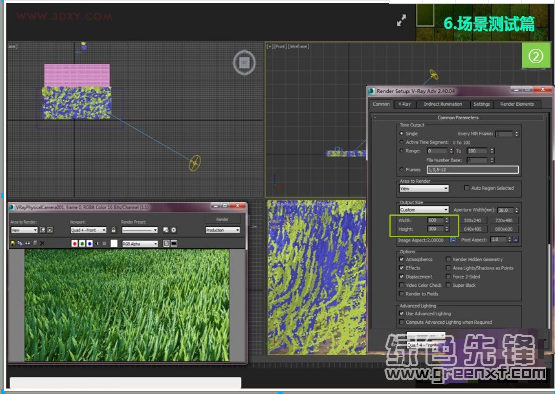Select the Range radio button
Screen dimensions: 555x394
click(x=402, y=151)
